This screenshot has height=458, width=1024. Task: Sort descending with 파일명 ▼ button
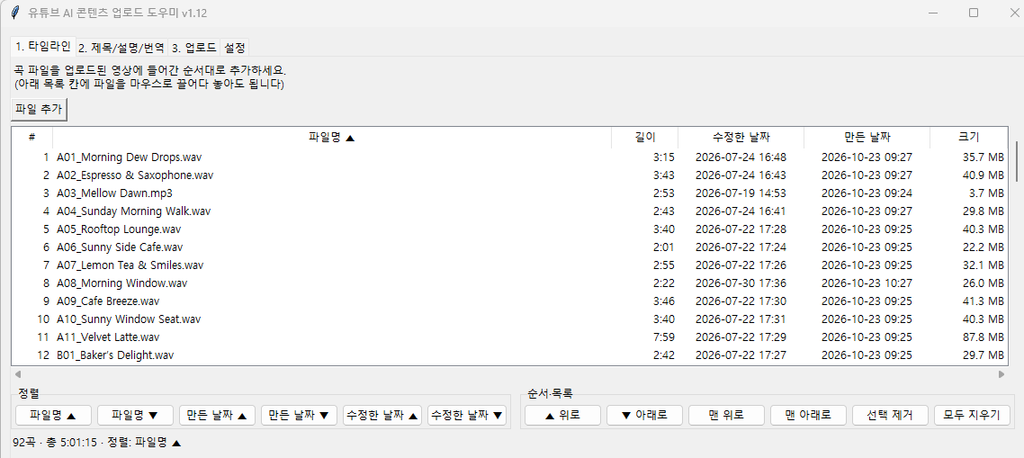pos(135,415)
